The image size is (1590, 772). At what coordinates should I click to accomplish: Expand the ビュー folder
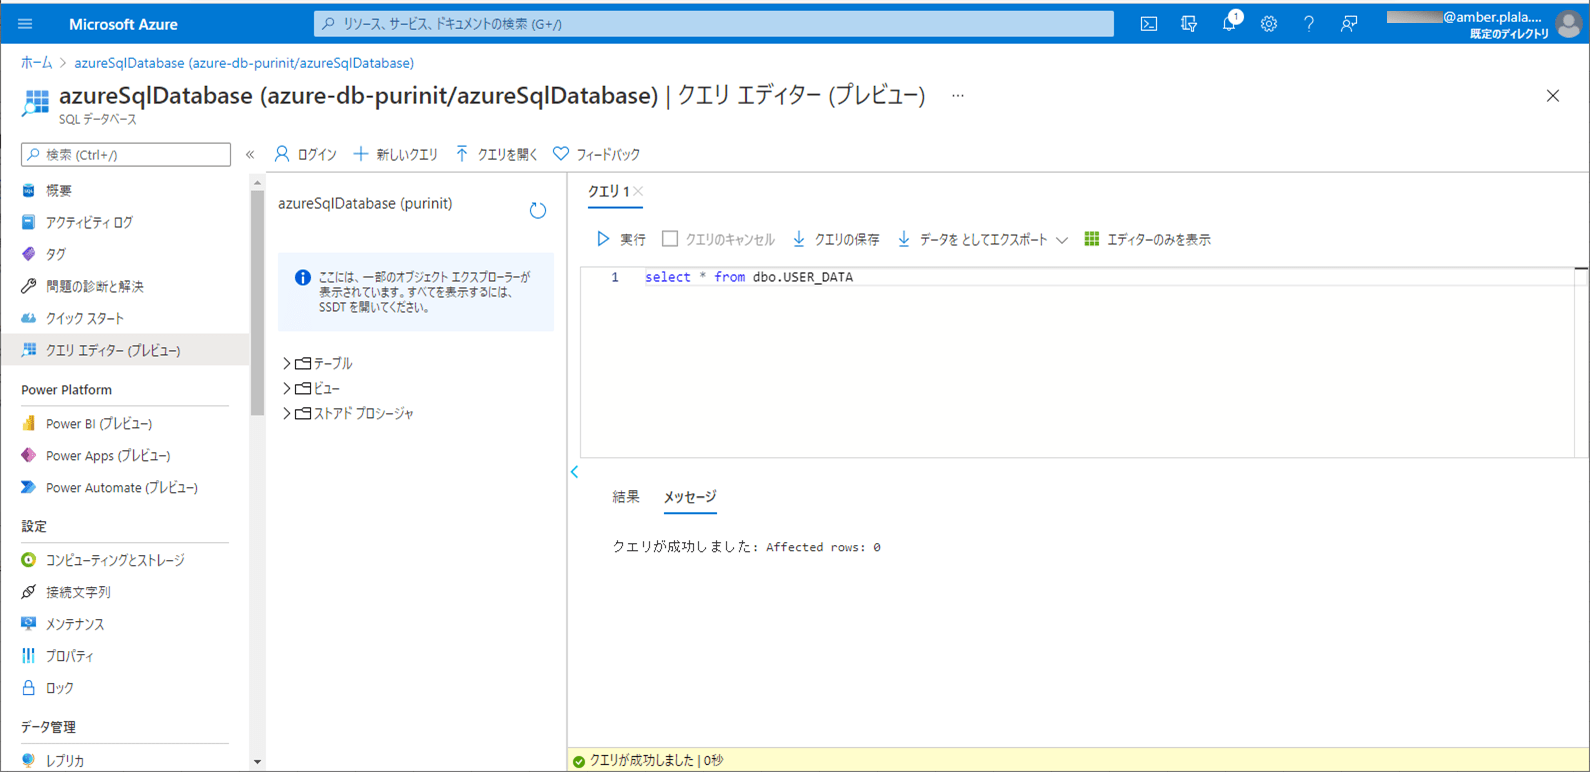point(287,388)
